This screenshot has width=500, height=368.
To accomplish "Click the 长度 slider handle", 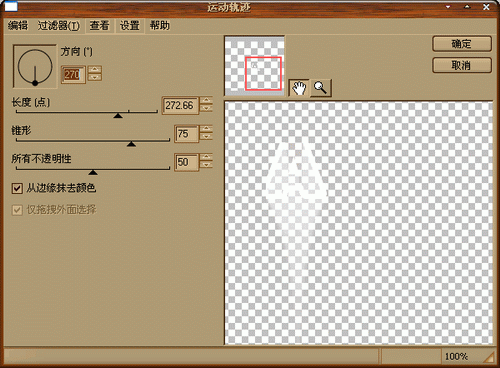I will [x=118, y=116].
